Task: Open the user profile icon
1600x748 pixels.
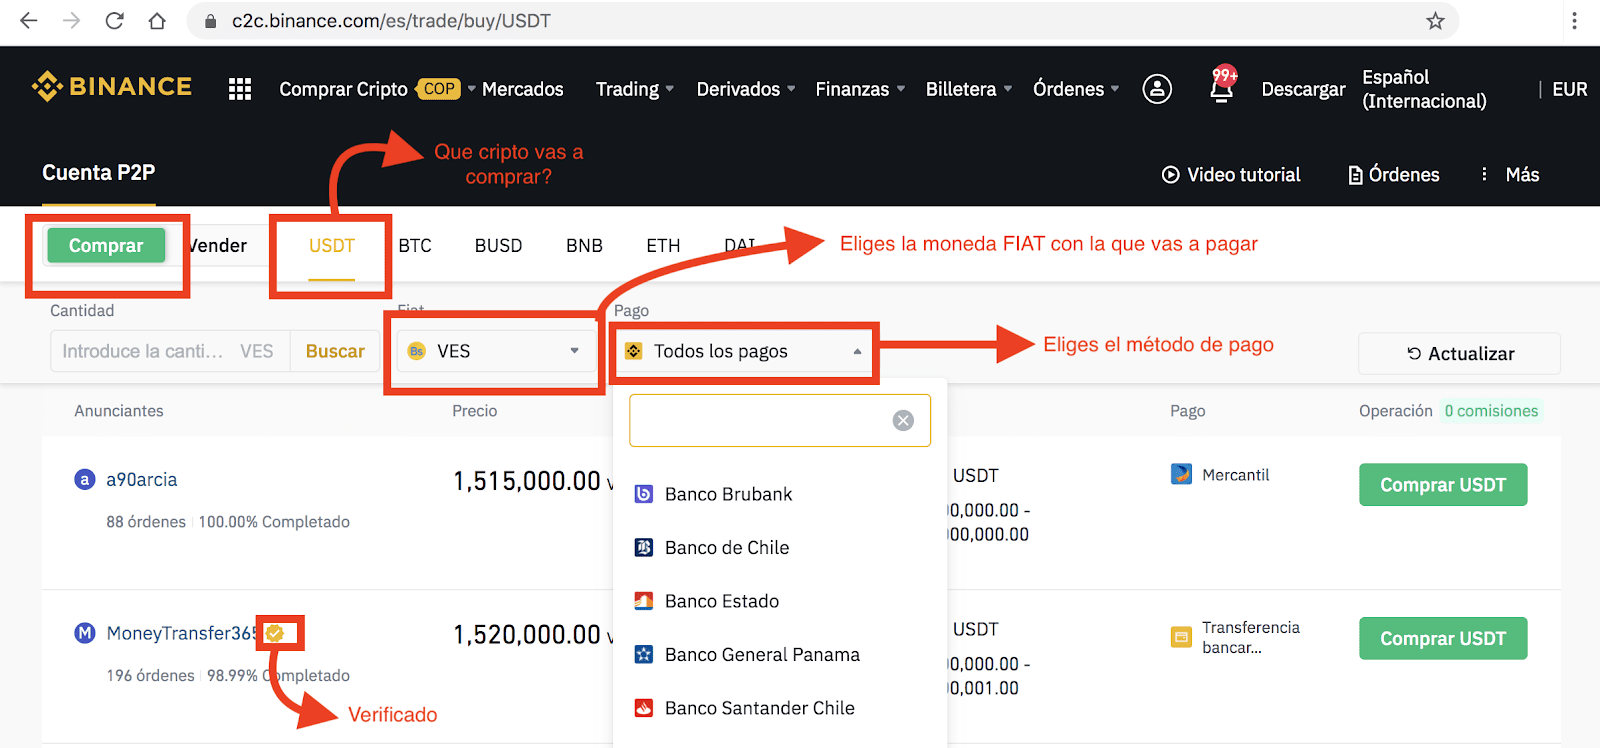Action: point(1157,89)
